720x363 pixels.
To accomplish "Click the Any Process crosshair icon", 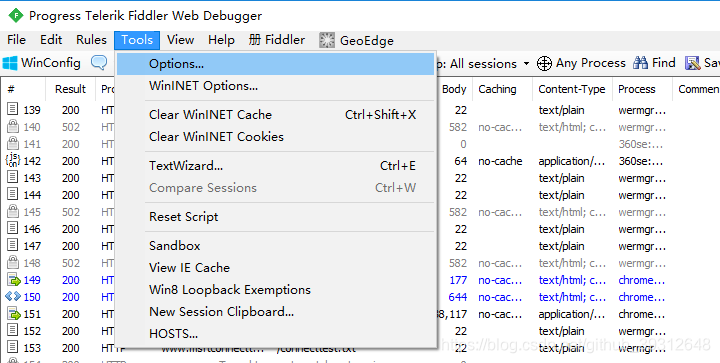I will (544, 63).
